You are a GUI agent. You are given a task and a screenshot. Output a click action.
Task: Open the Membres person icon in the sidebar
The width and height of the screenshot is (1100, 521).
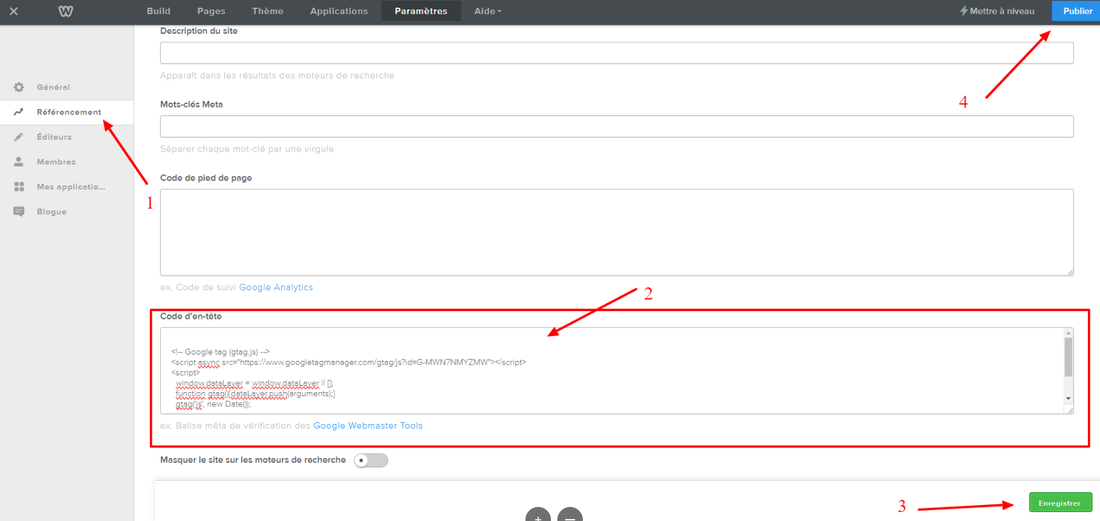point(19,162)
